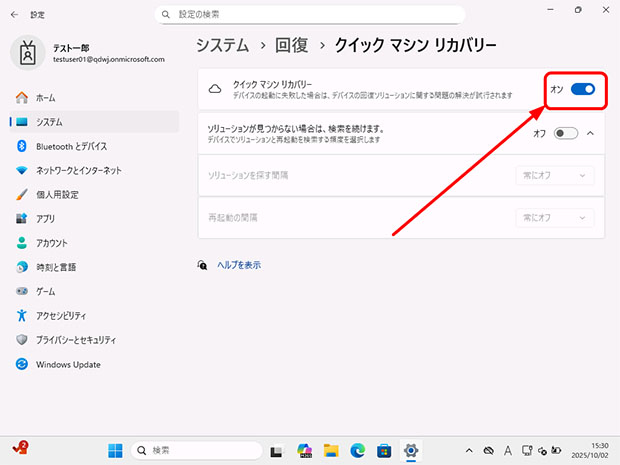This screenshot has height=465, width=620.
Task: Select アクセシビリティ in the sidebar
Action: (x=94, y=315)
